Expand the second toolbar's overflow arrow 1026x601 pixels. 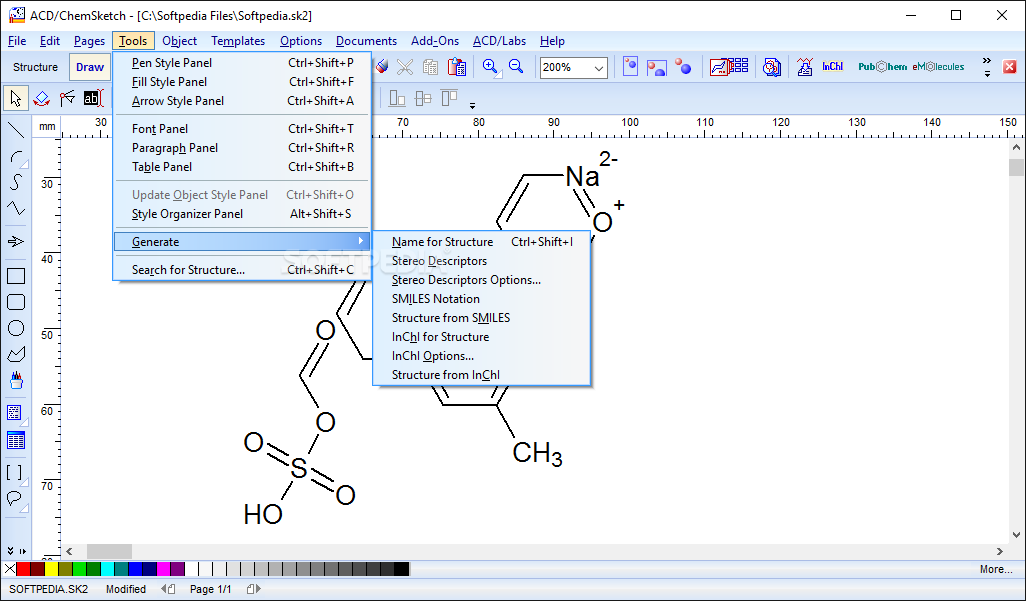tap(472, 104)
